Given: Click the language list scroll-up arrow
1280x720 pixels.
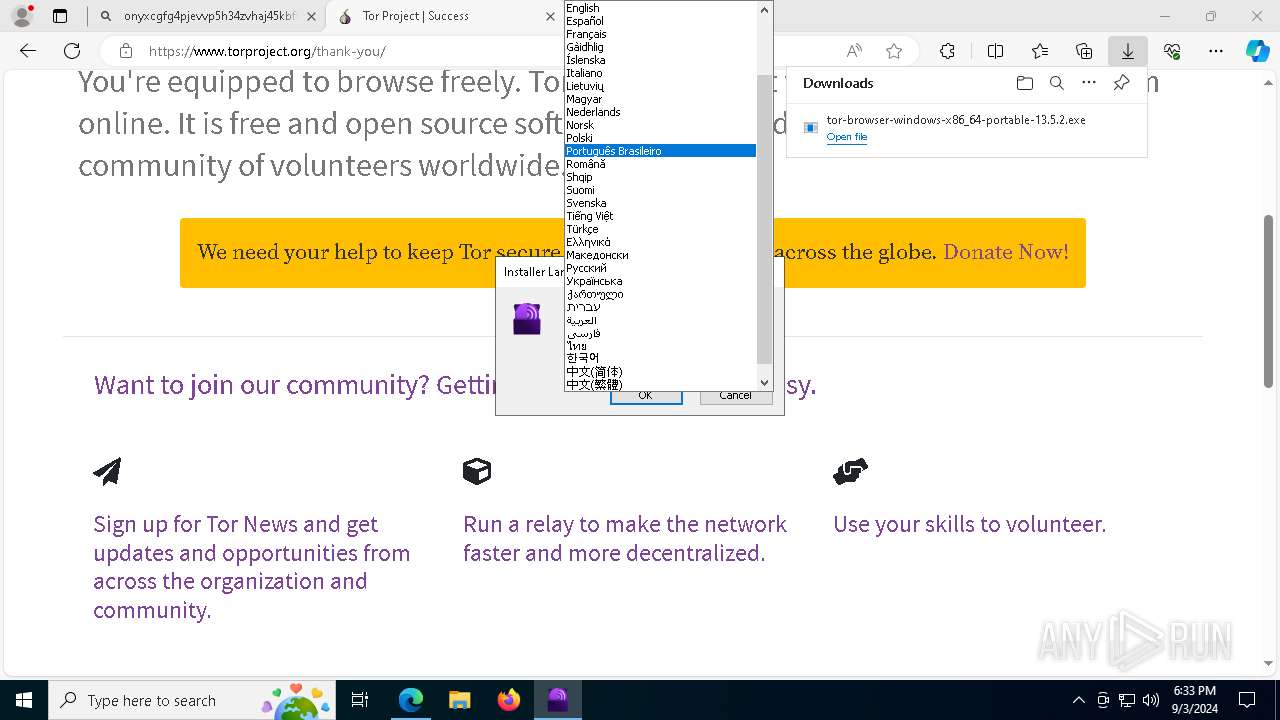Looking at the screenshot, I should pyautogui.click(x=765, y=10).
